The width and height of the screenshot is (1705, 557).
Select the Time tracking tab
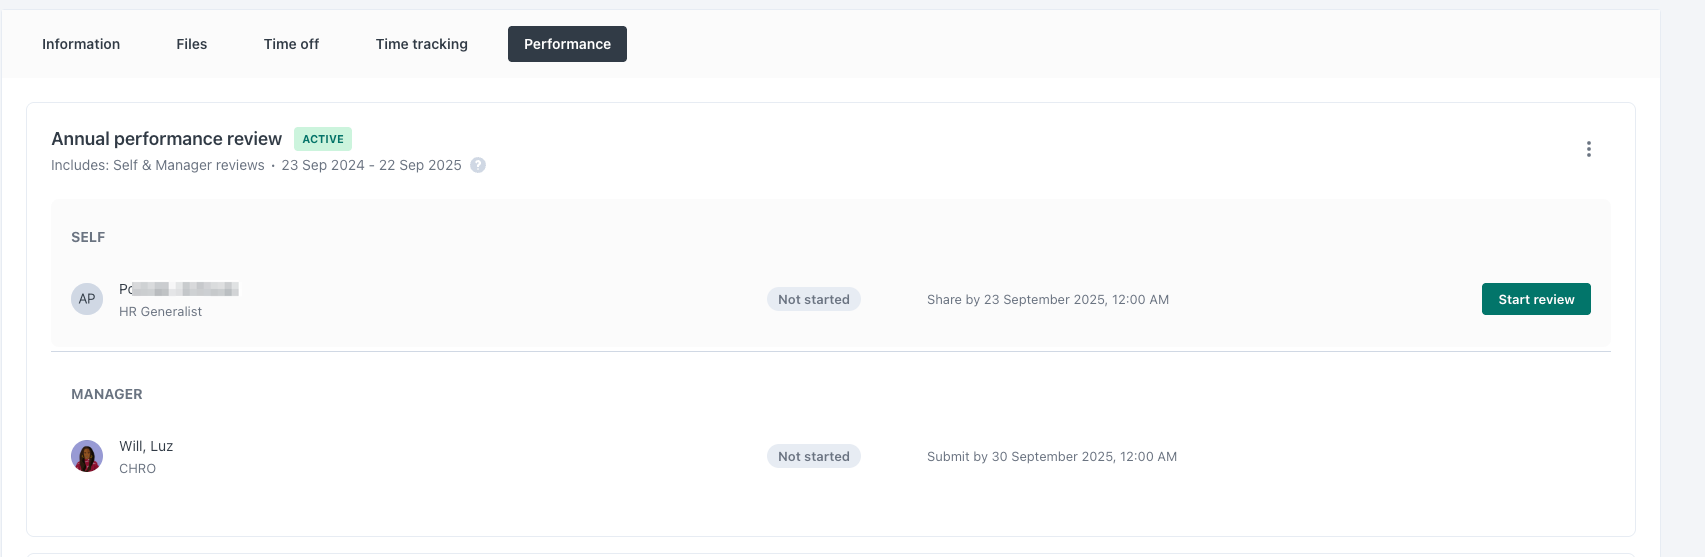click(421, 44)
